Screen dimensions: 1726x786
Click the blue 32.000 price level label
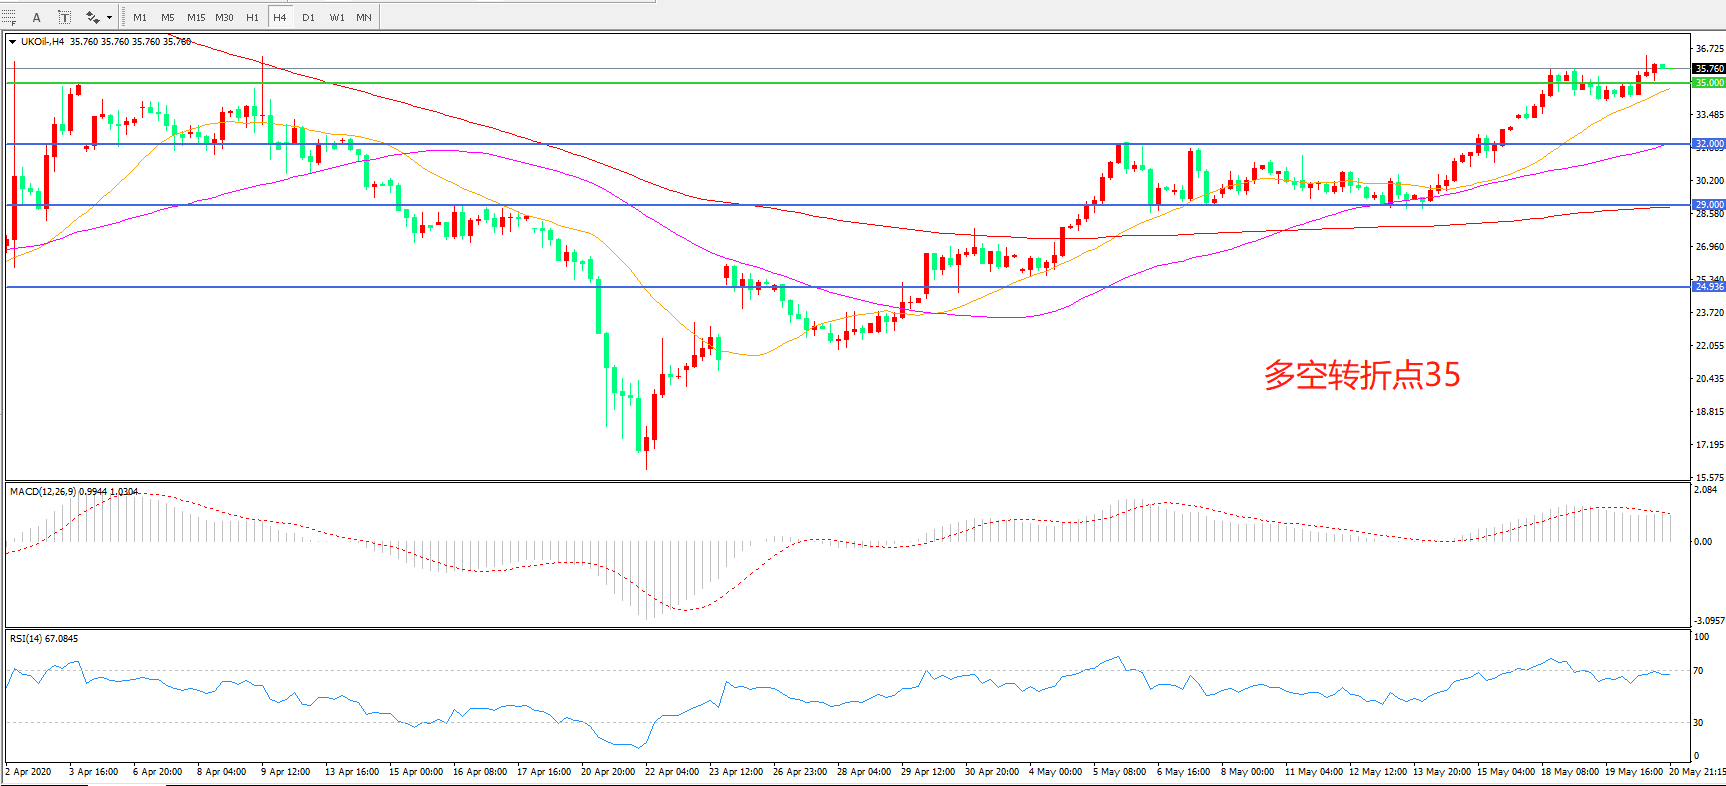(x=1708, y=144)
